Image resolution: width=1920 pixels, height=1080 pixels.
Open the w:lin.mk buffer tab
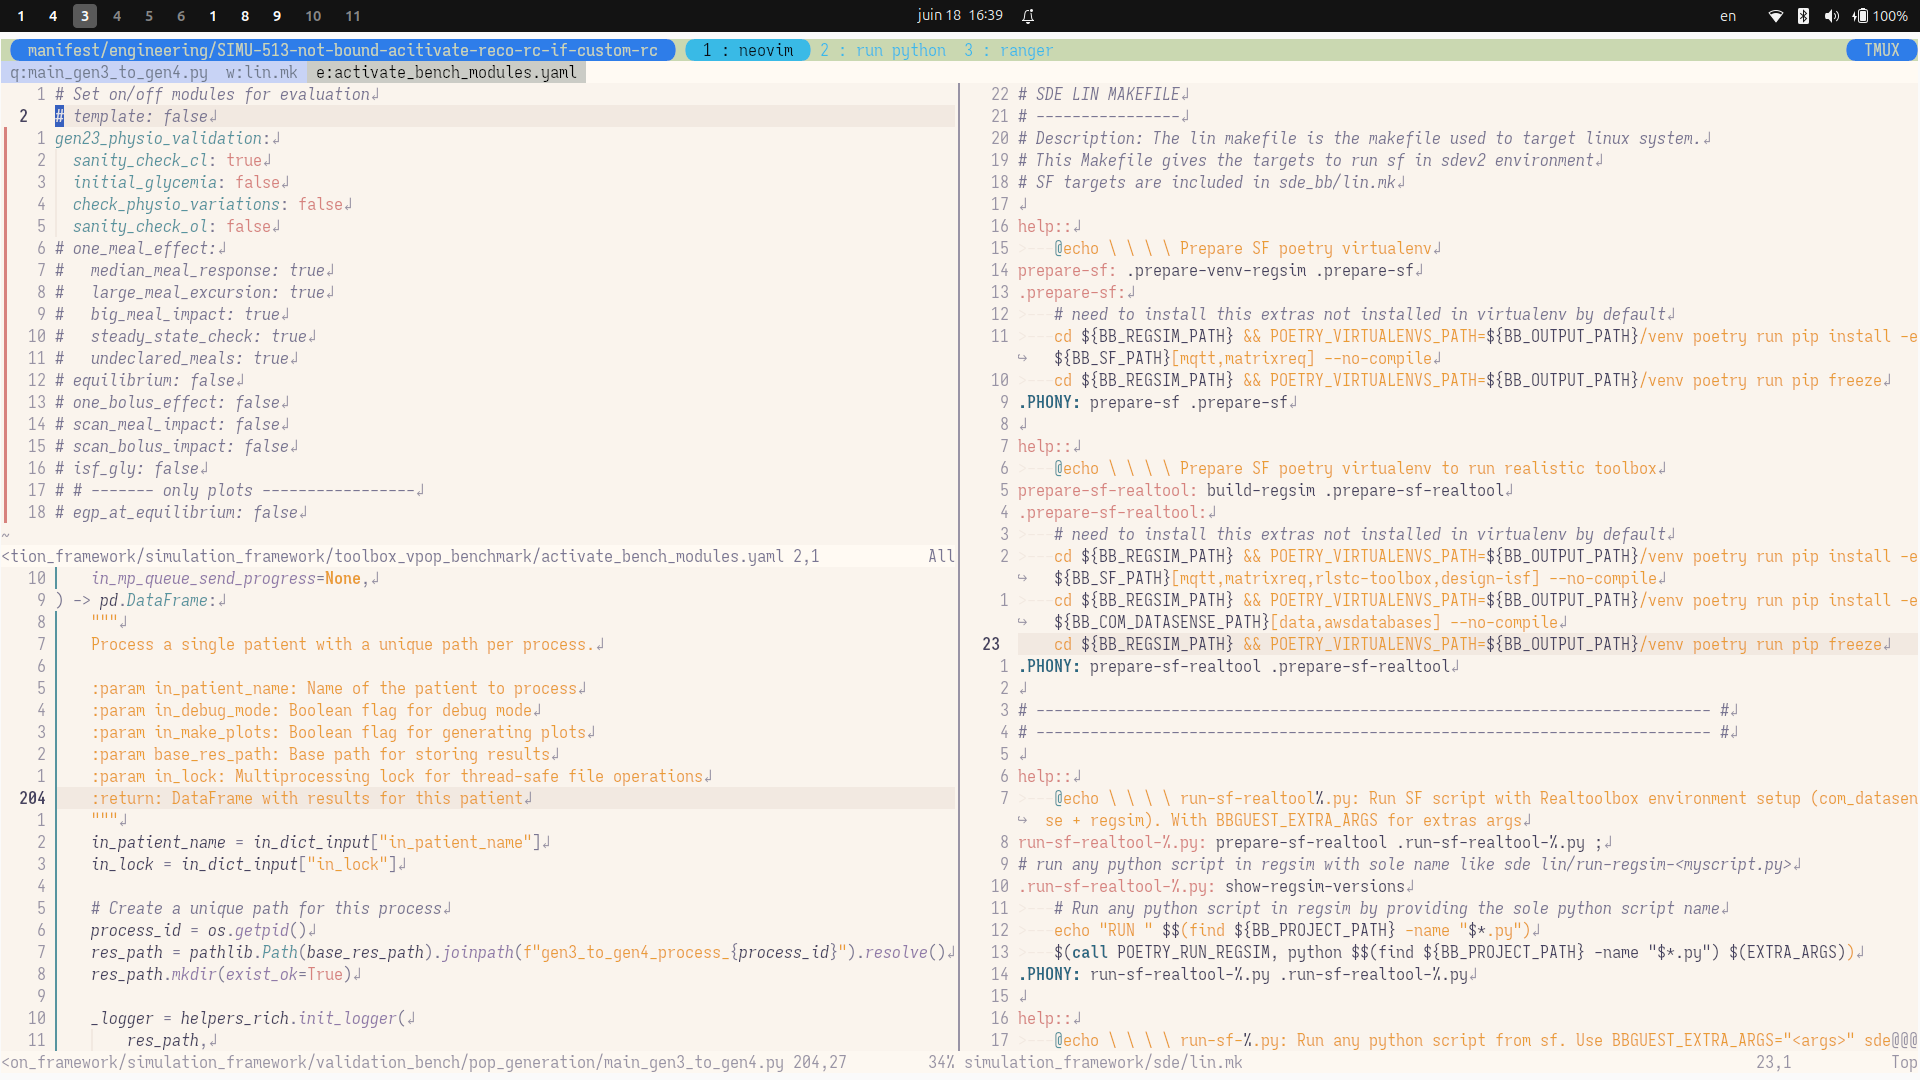(261, 72)
